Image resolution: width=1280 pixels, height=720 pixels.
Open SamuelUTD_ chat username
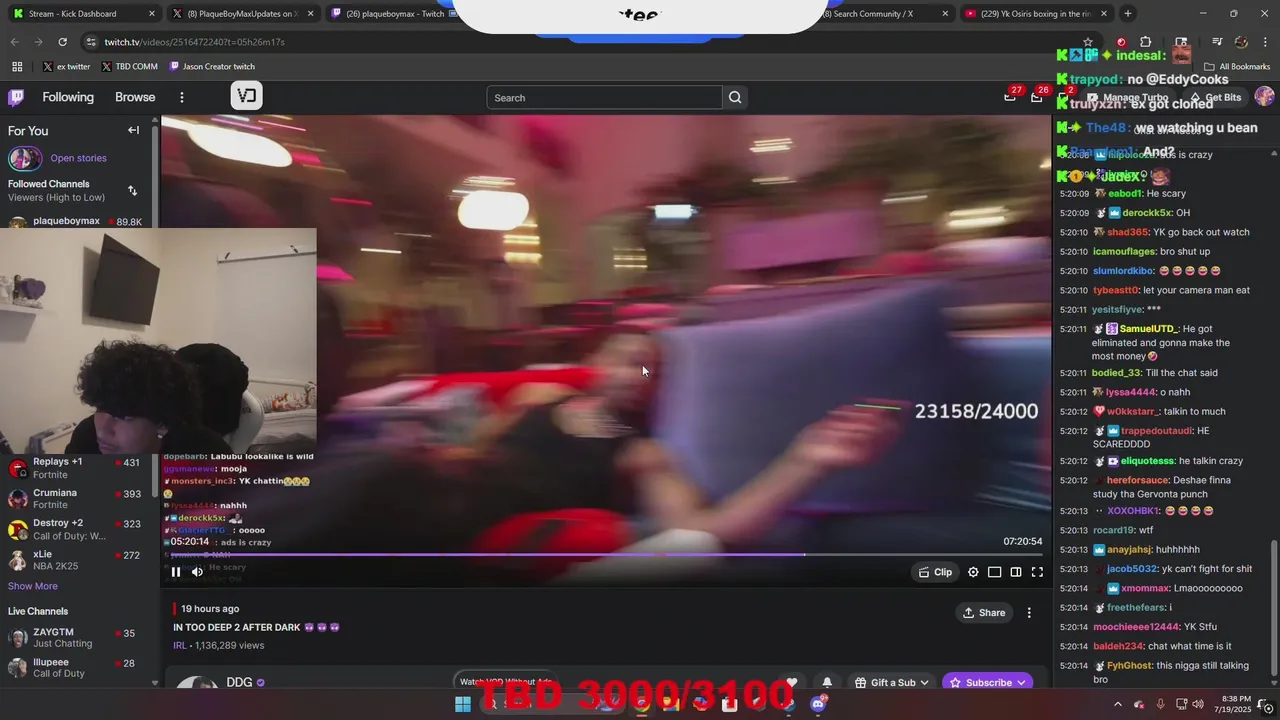coord(1149,329)
